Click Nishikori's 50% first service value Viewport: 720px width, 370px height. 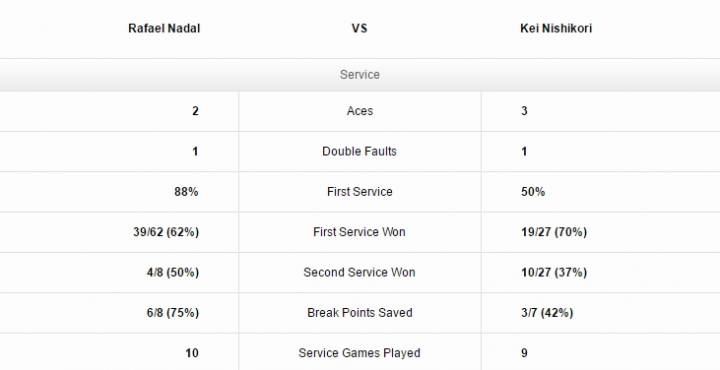pos(533,192)
